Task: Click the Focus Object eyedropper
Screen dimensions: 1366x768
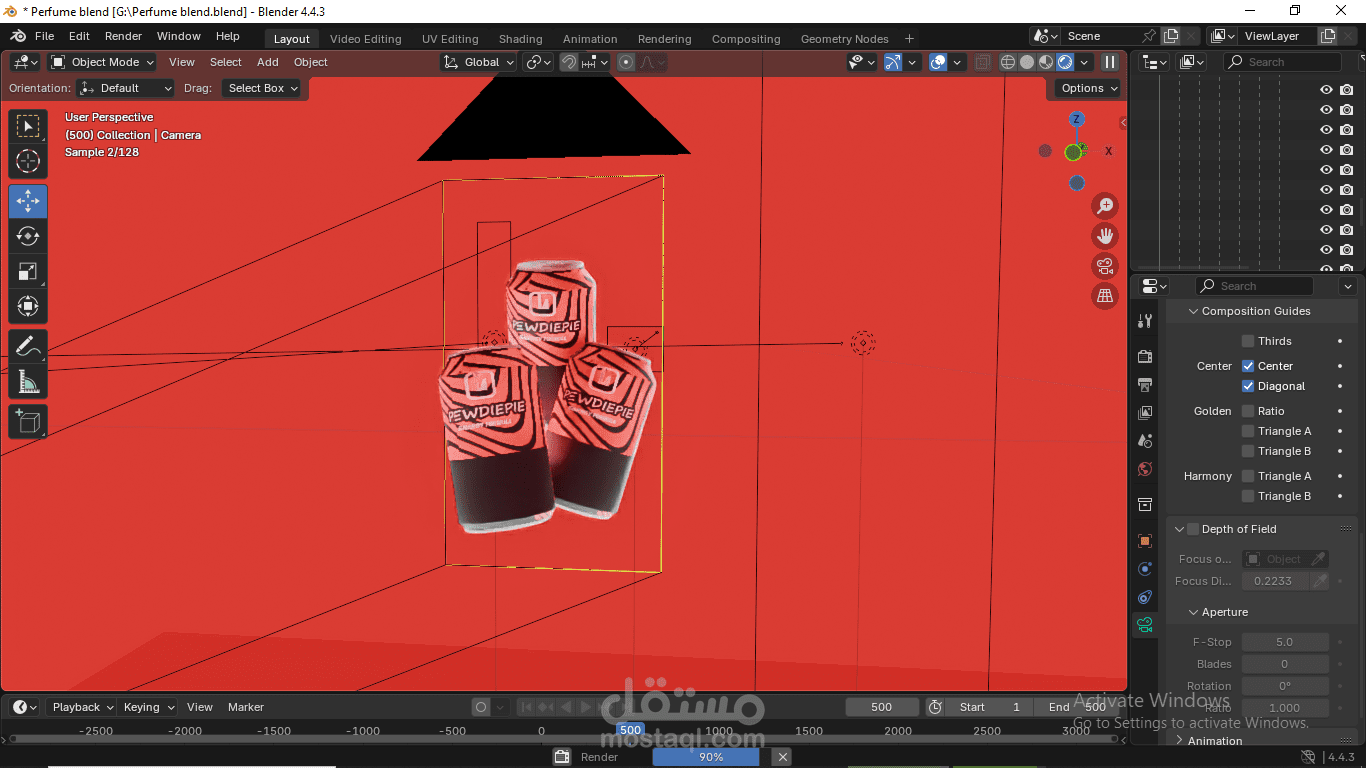Action: 1319,559
